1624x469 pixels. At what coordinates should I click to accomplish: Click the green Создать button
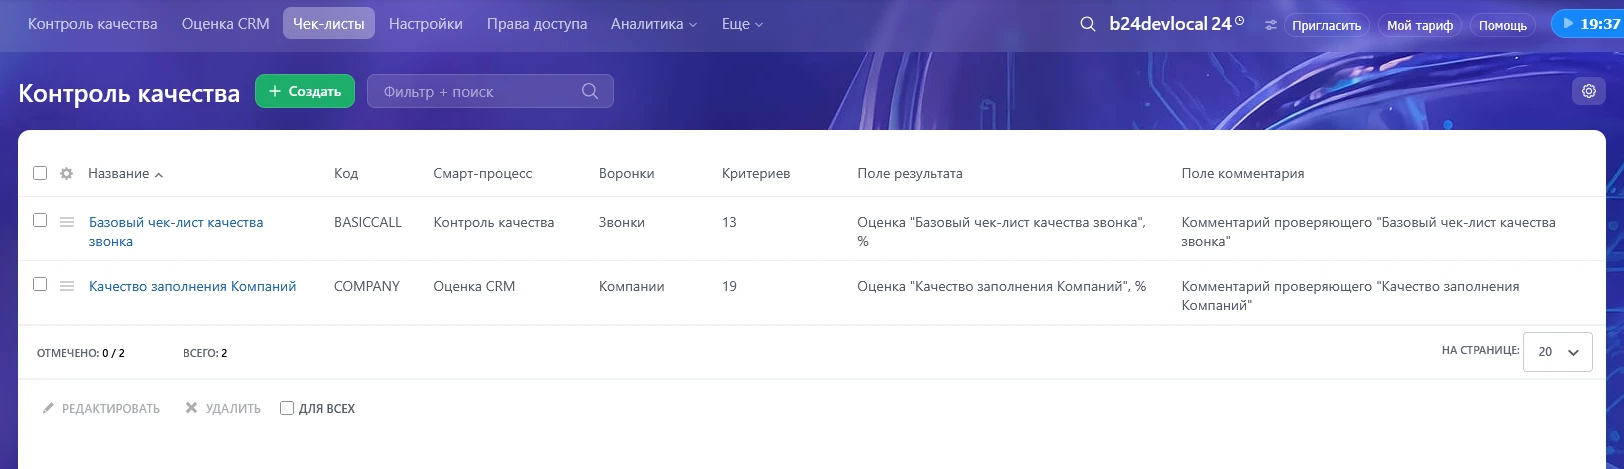(305, 91)
